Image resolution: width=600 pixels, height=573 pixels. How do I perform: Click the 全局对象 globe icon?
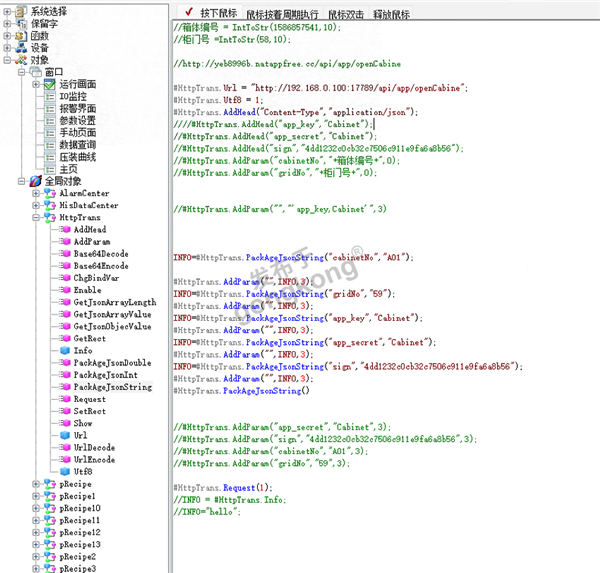[x=36, y=181]
